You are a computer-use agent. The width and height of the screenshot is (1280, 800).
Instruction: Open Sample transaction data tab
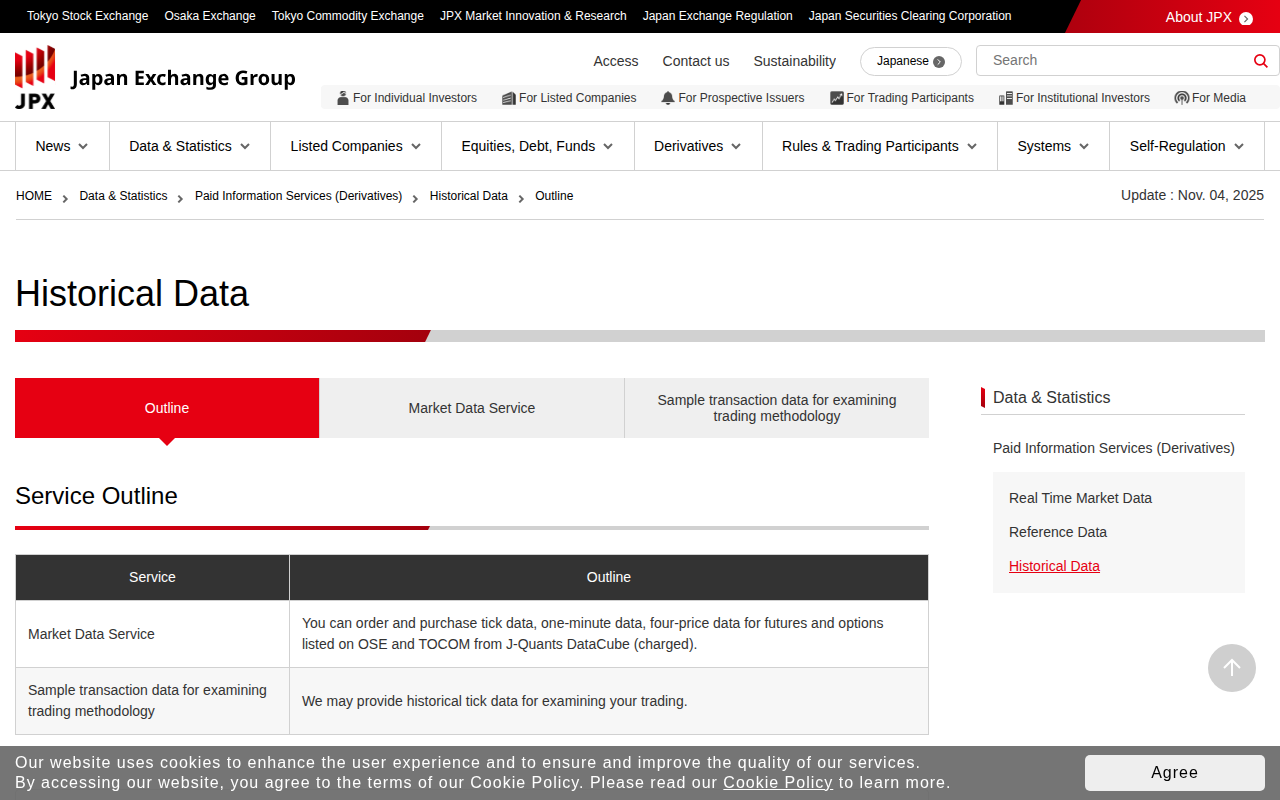[x=777, y=408]
